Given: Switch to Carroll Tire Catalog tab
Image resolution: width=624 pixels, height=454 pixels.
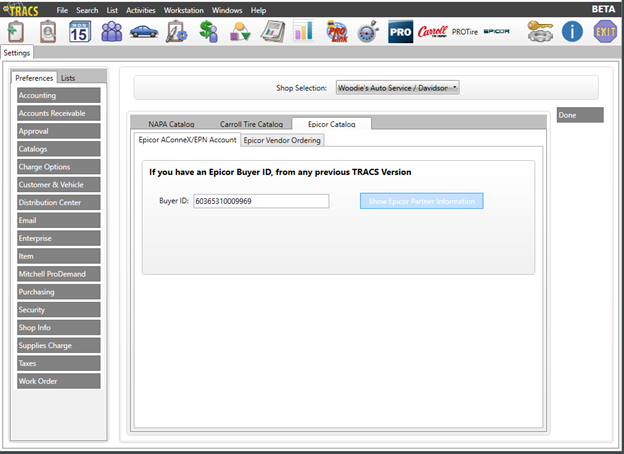Looking at the screenshot, I should click(251, 124).
